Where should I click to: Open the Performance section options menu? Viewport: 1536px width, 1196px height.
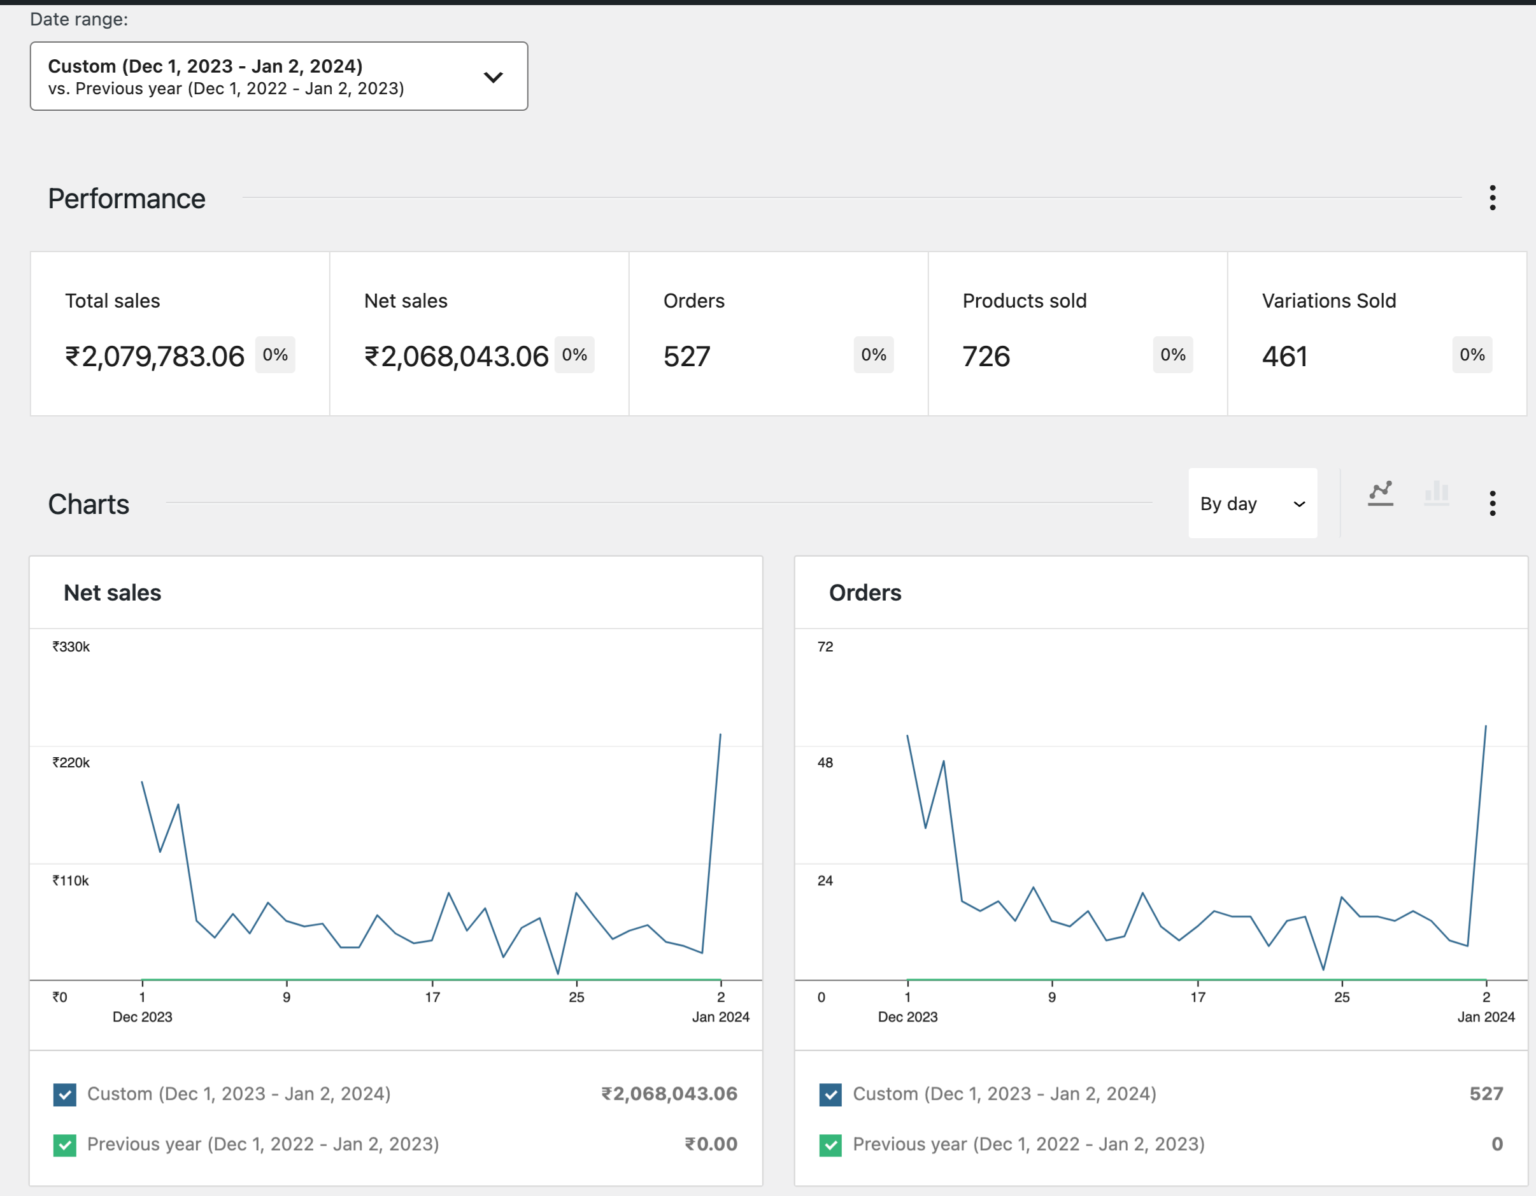pyautogui.click(x=1492, y=198)
